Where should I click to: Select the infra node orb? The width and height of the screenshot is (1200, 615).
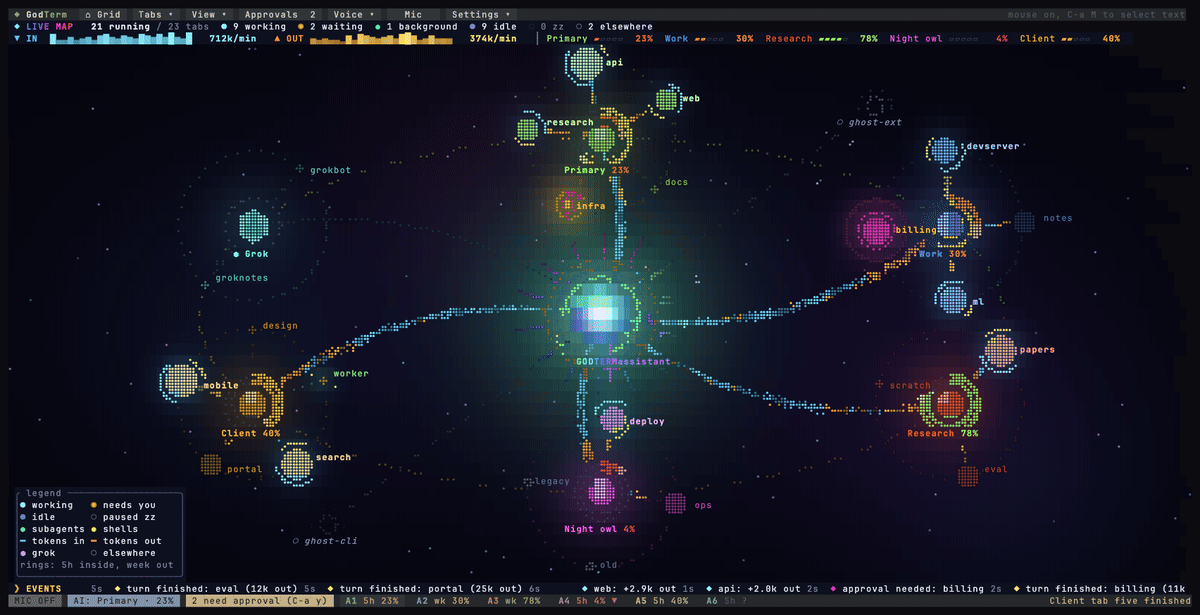tap(566, 206)
